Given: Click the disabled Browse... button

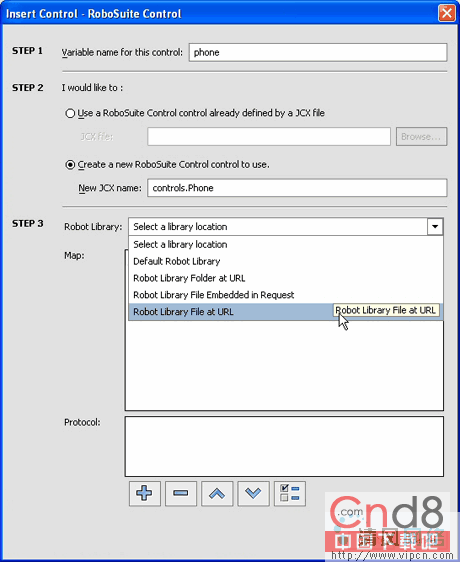Looking at the screenshot, I should pyautogui.click(x=421, y=137).
